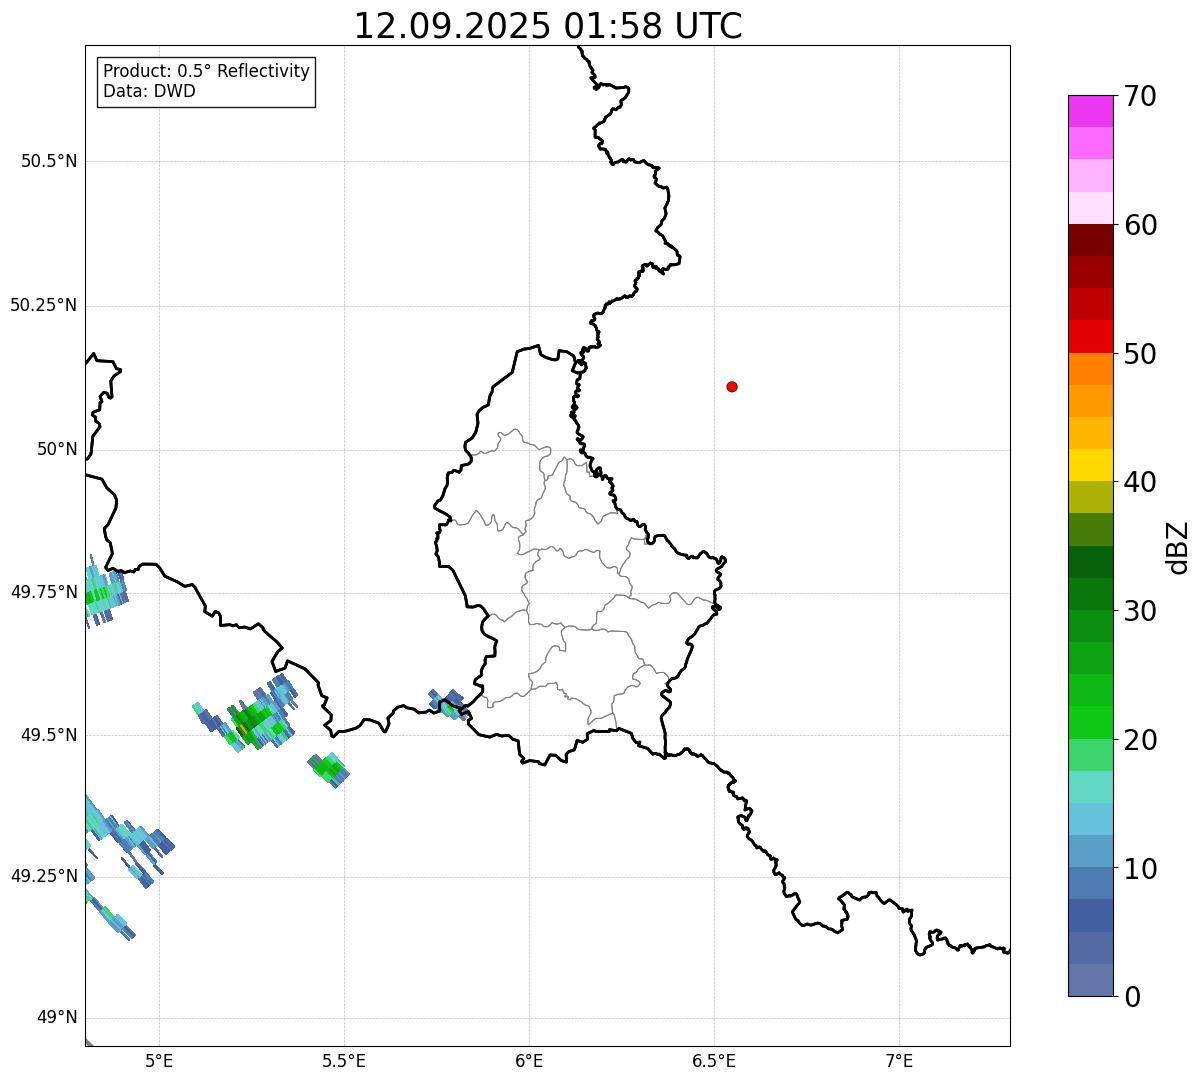Viewport: 1202px width, 1081px height.
Task: Click the 50.25°N latitude label
Action: [x=44, y=305]
